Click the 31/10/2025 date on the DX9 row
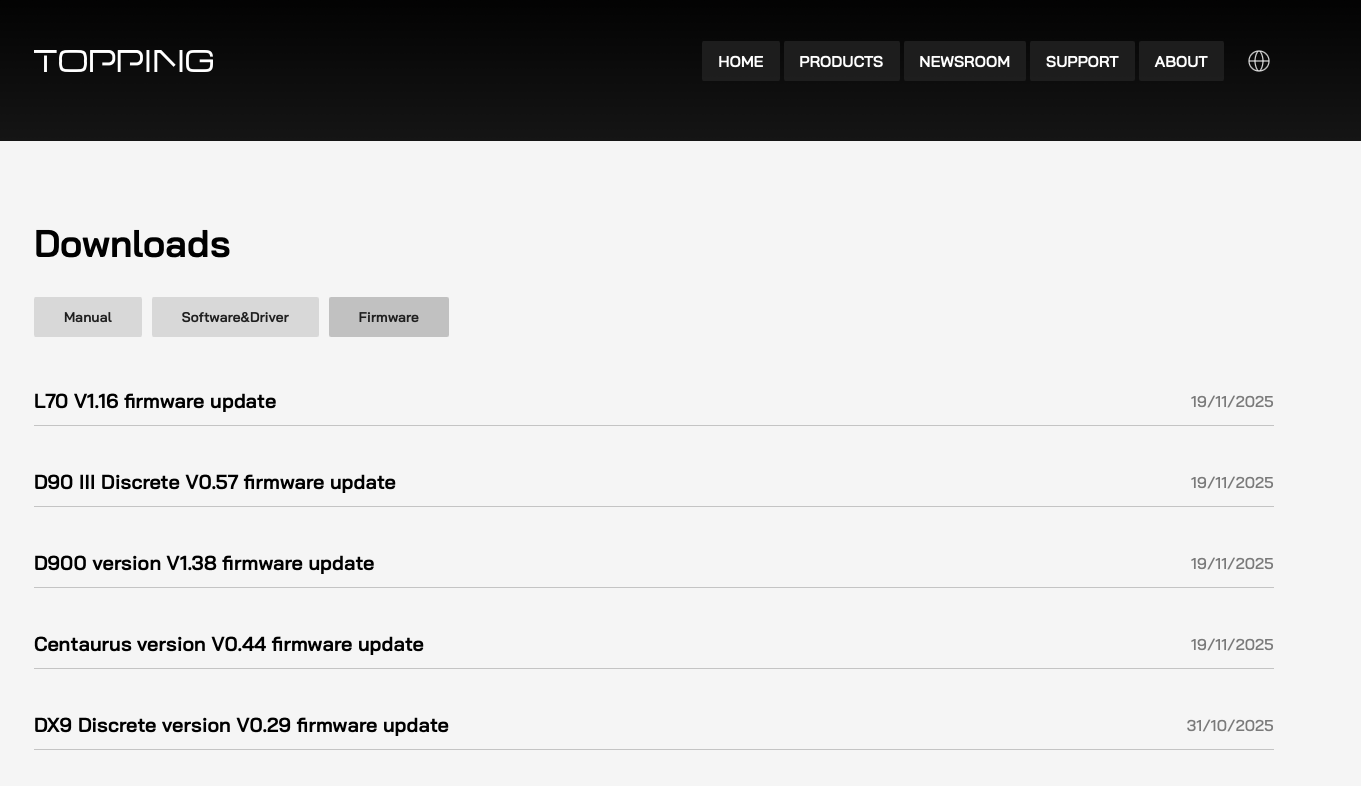The height and width of the screenshot is (786, 1361). tap(1230, 725)
